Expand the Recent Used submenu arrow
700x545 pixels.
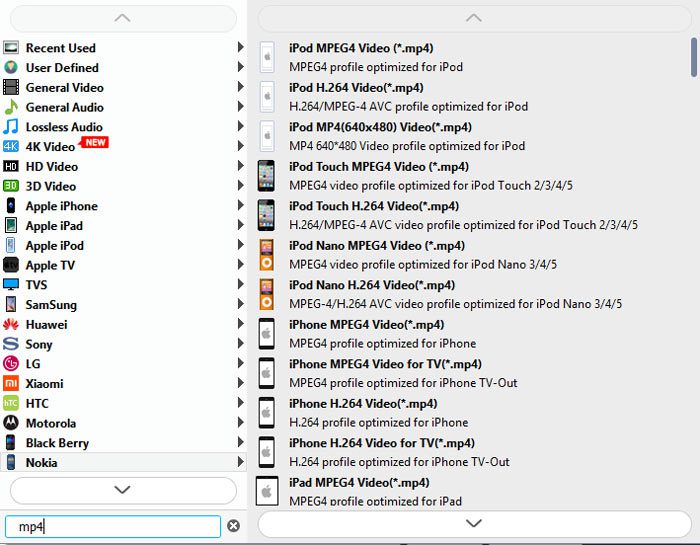241,47
